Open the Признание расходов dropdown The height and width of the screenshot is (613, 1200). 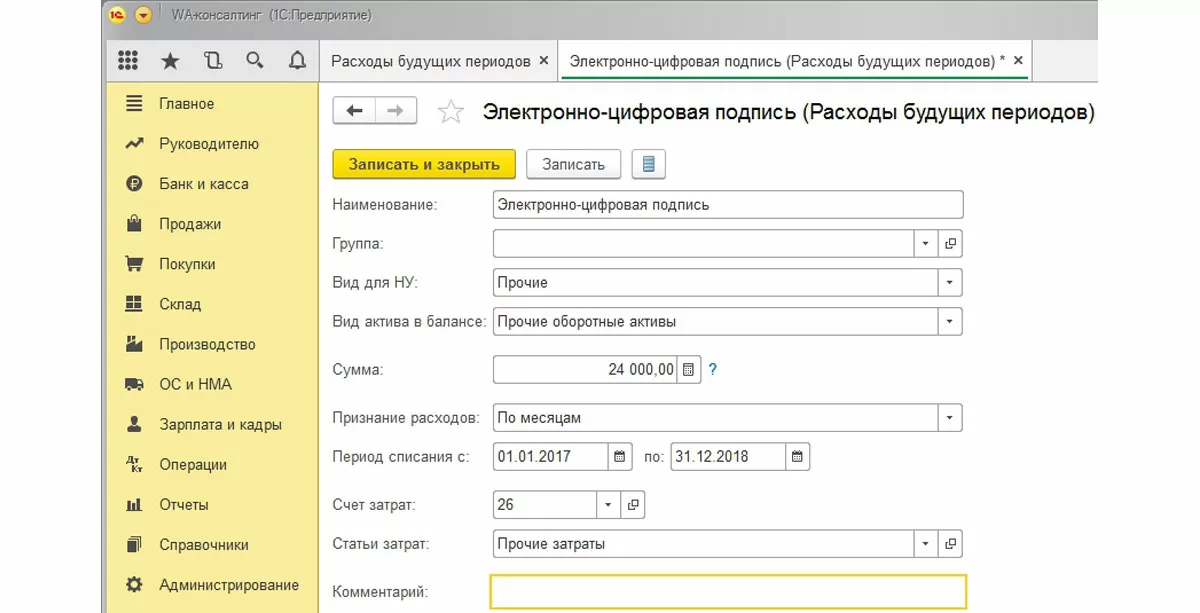click(x=950, y=417)
